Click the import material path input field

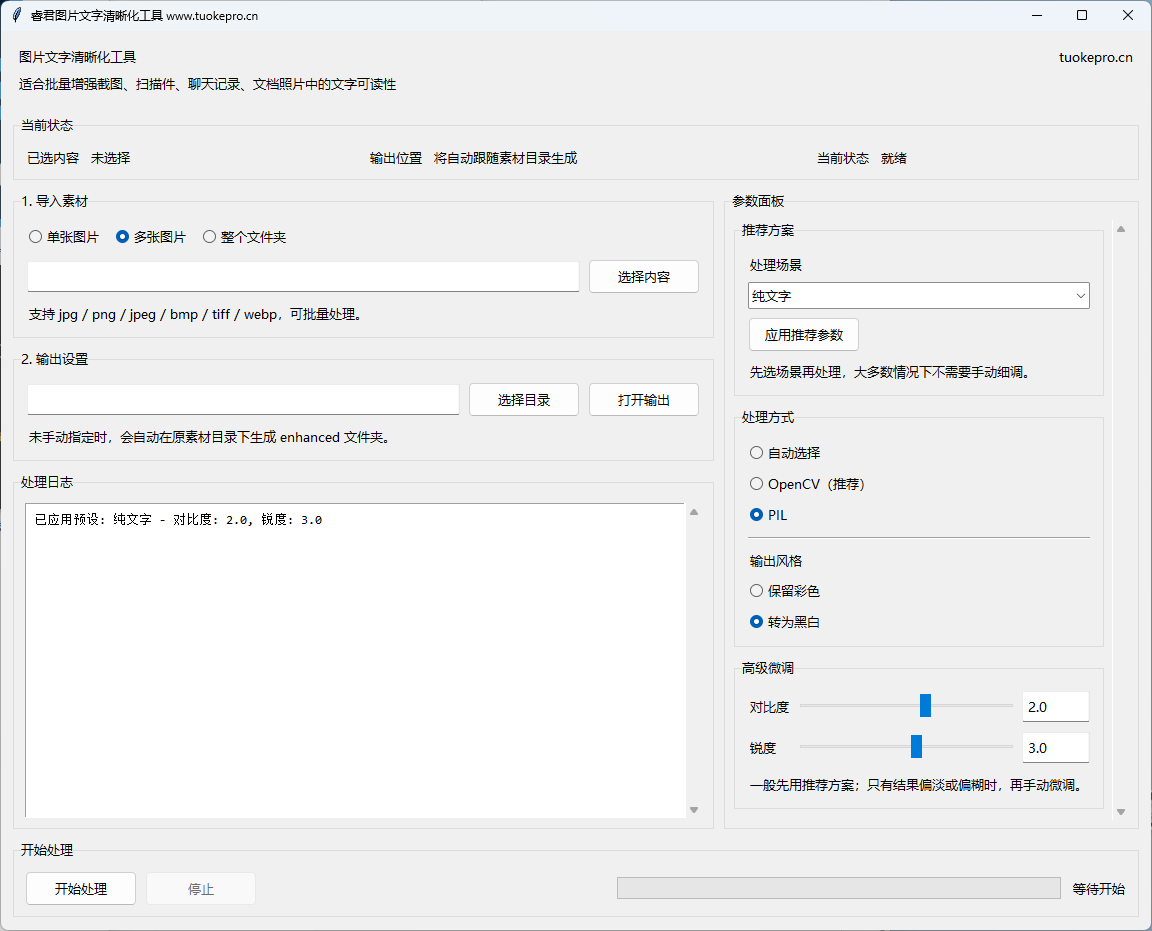point(303,276)
